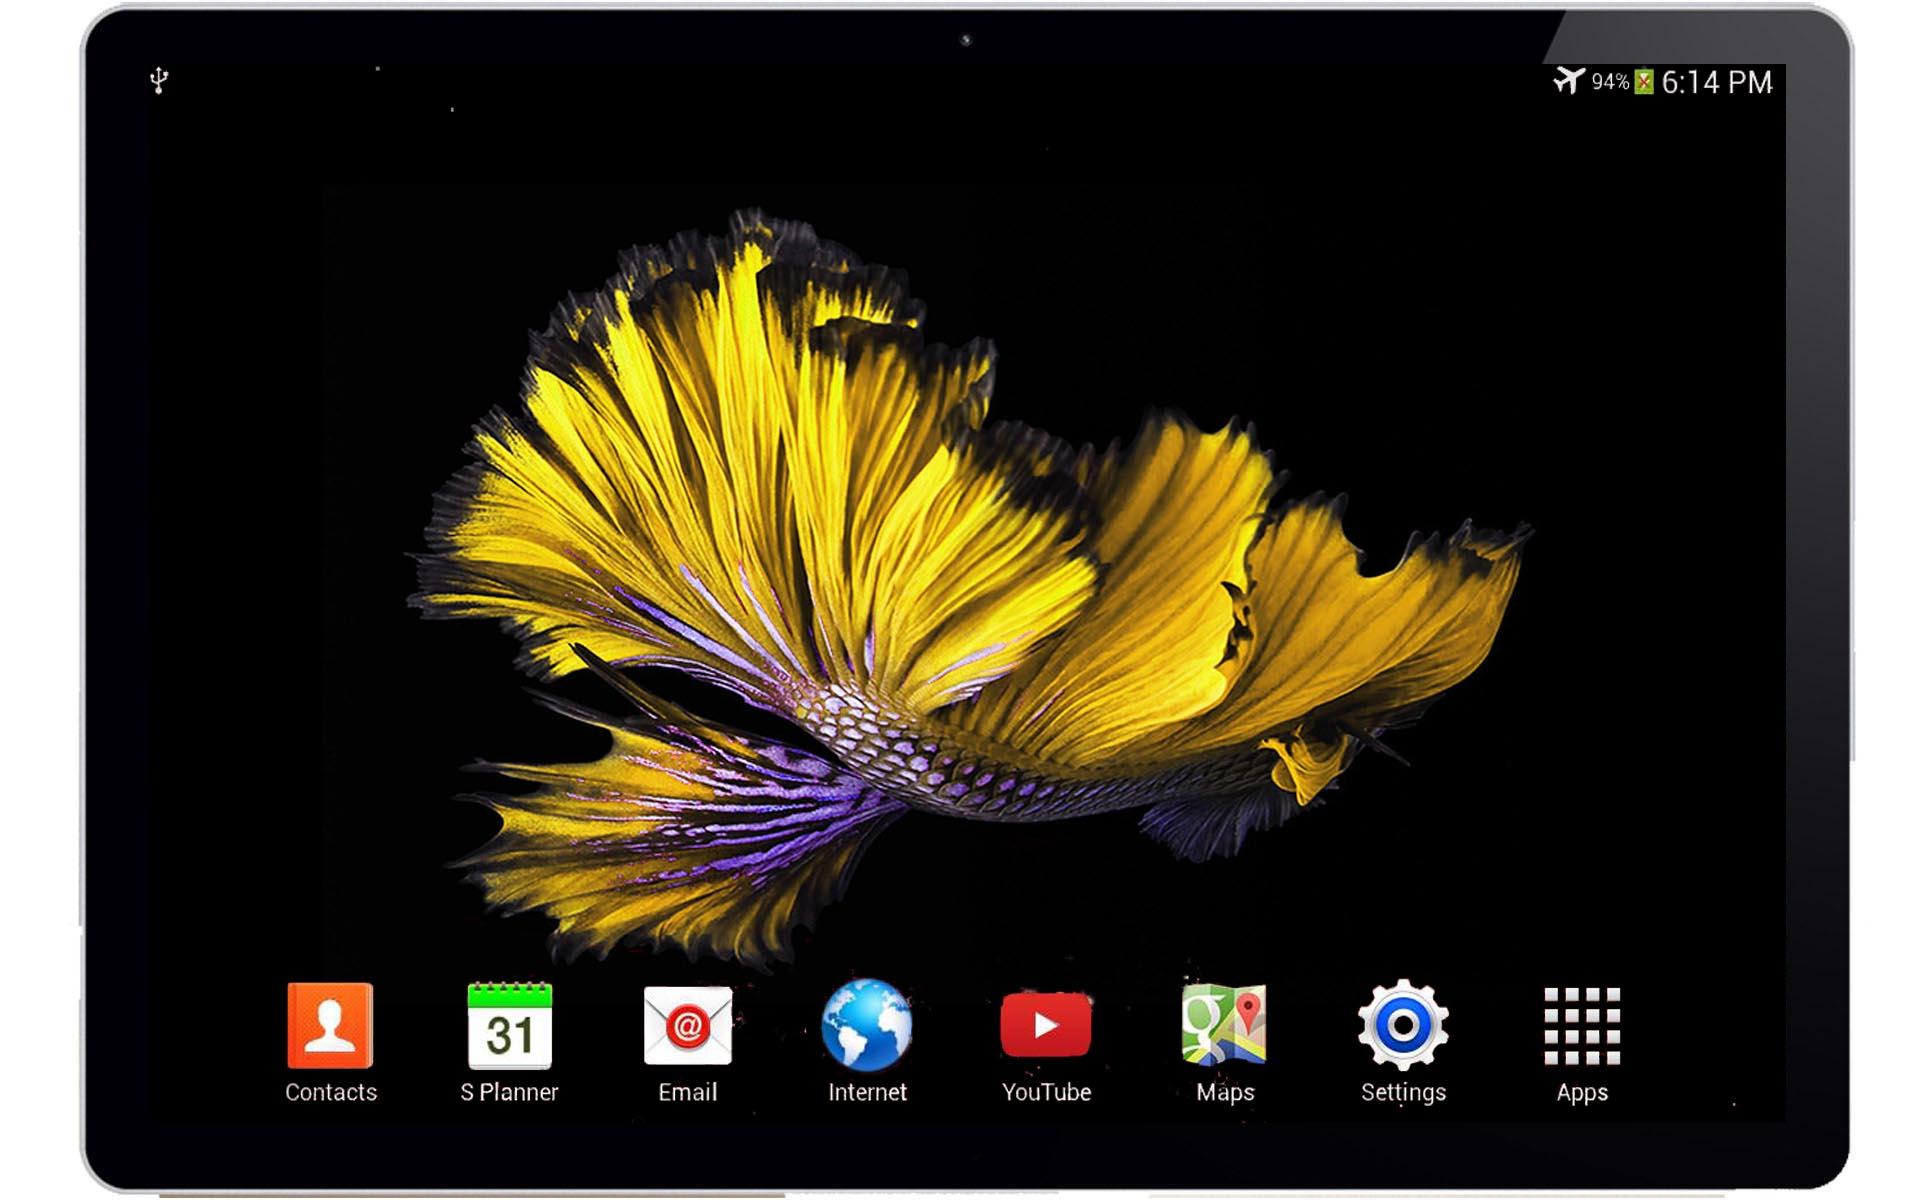Click the YouTube label text
1920x1200 pixels.
[1046, 1092]
